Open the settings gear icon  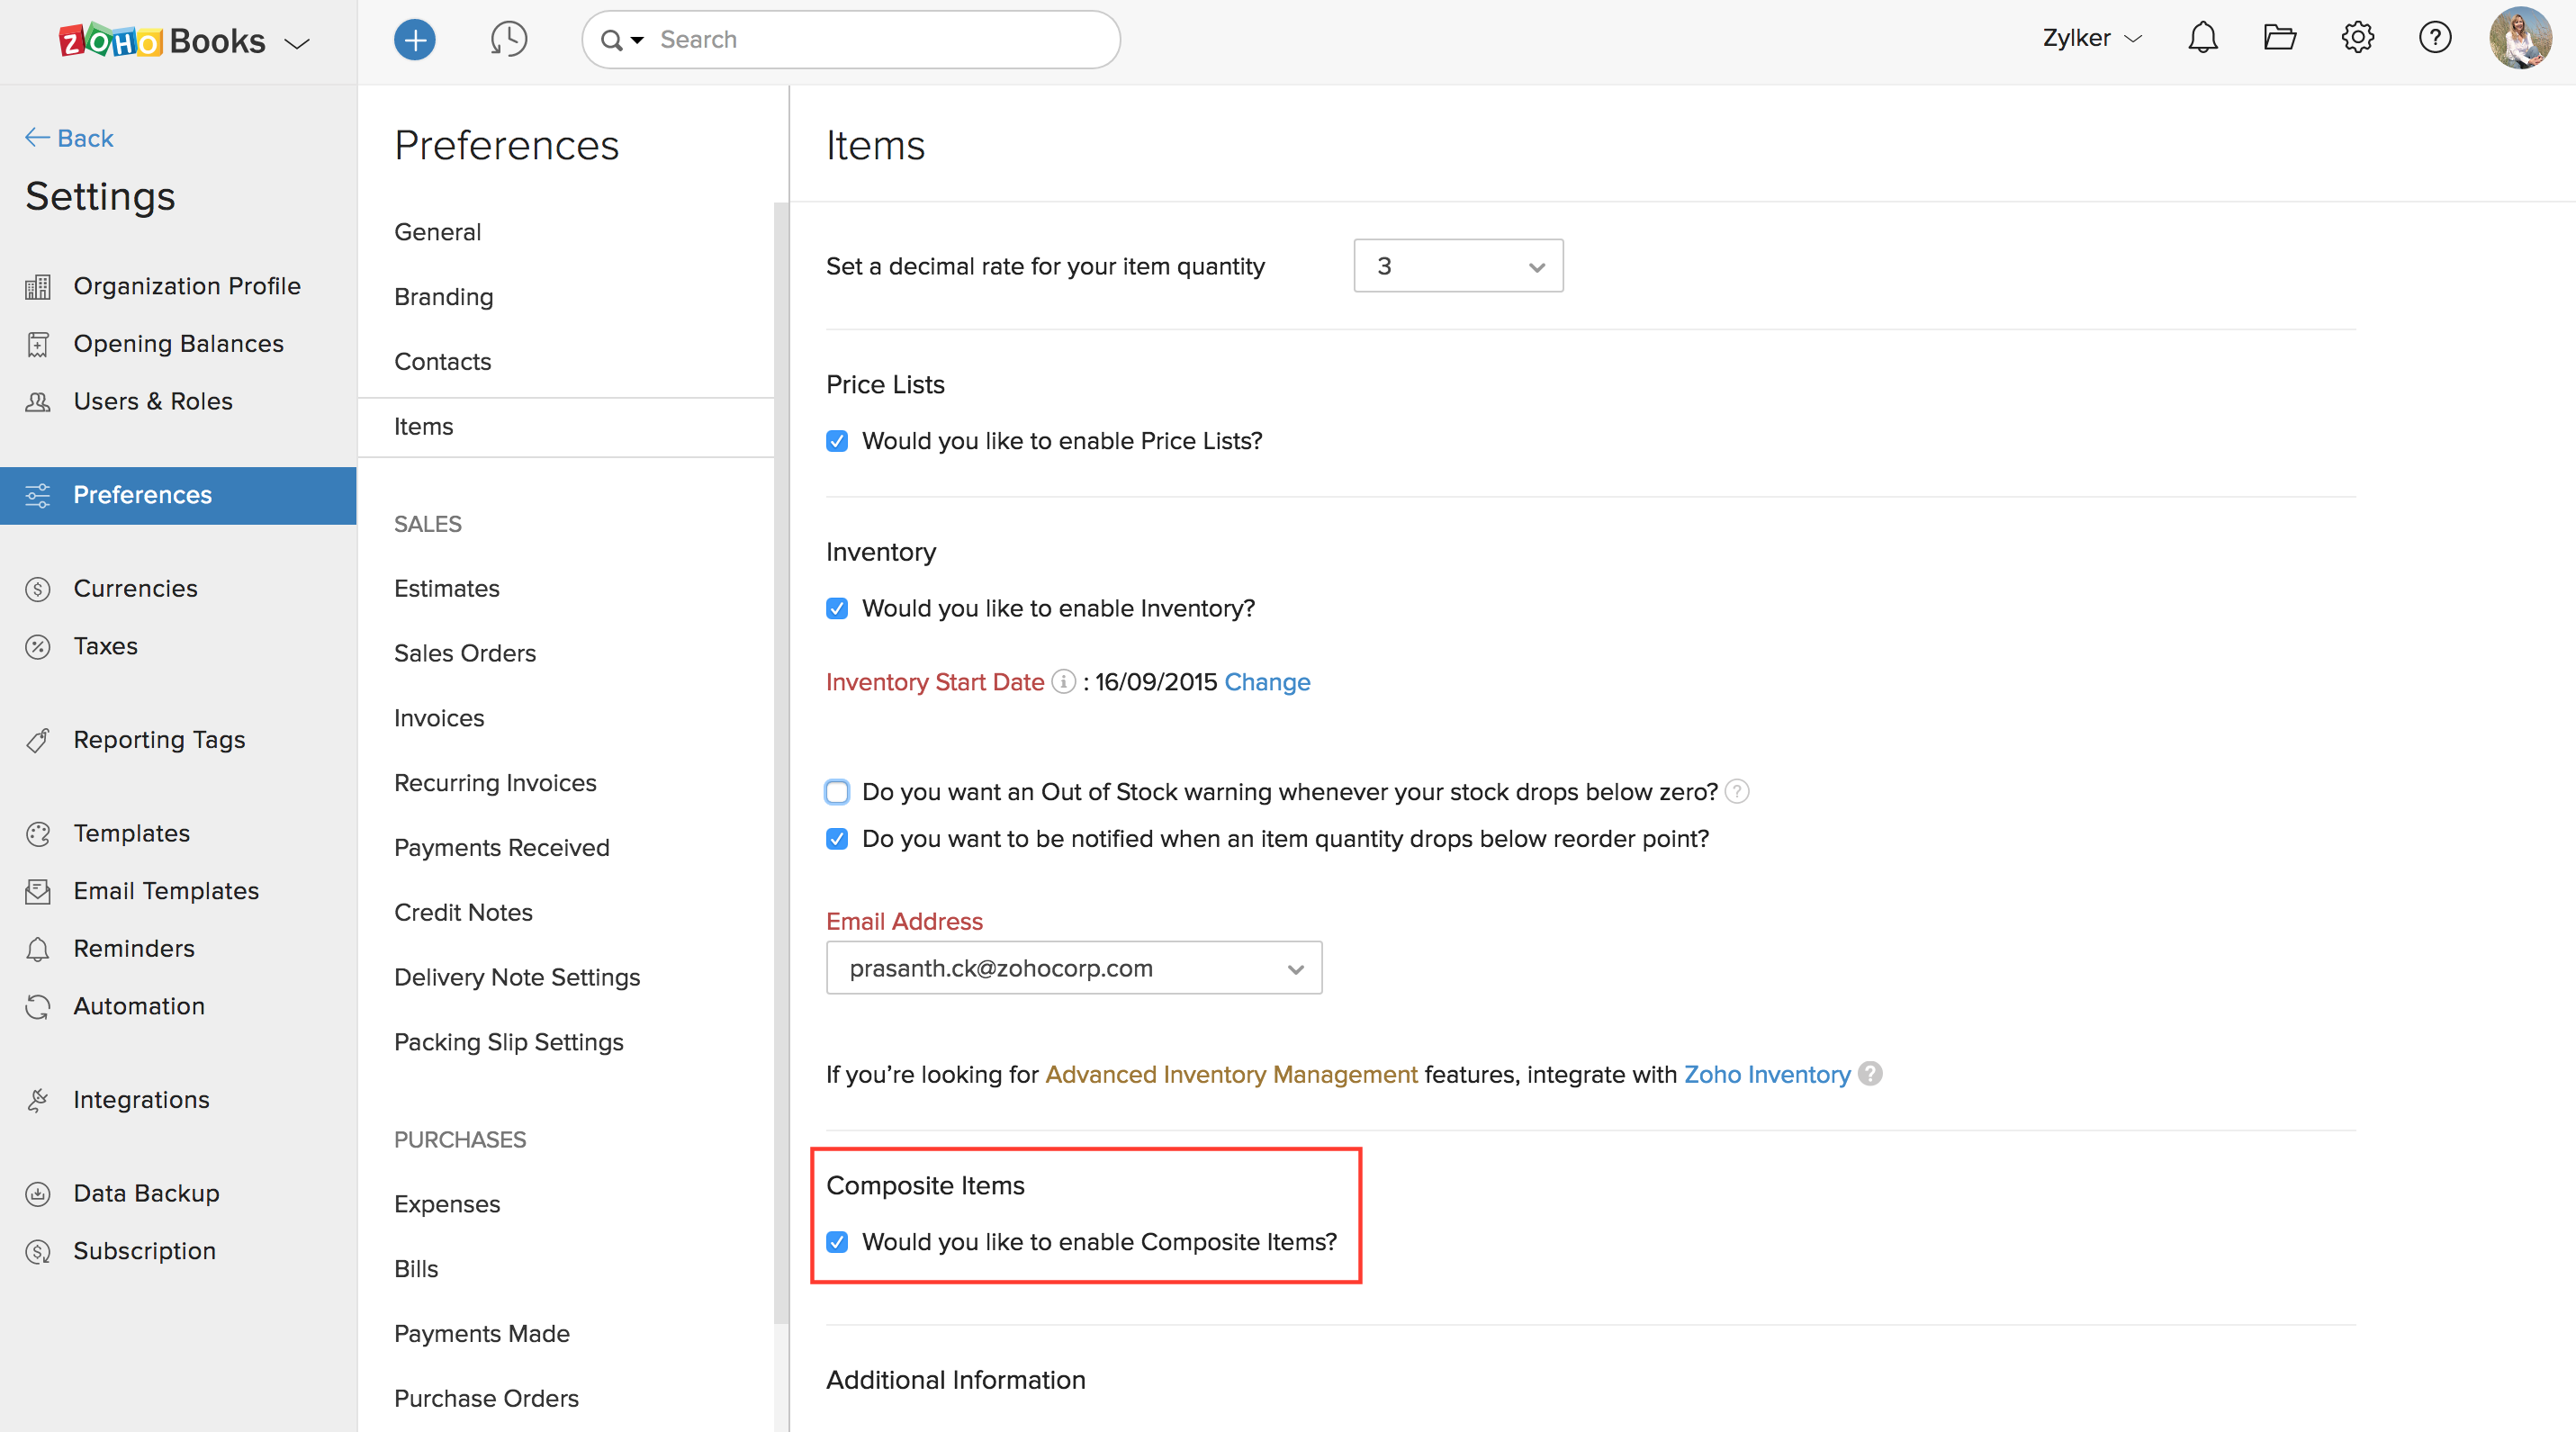pos(2359,35)
